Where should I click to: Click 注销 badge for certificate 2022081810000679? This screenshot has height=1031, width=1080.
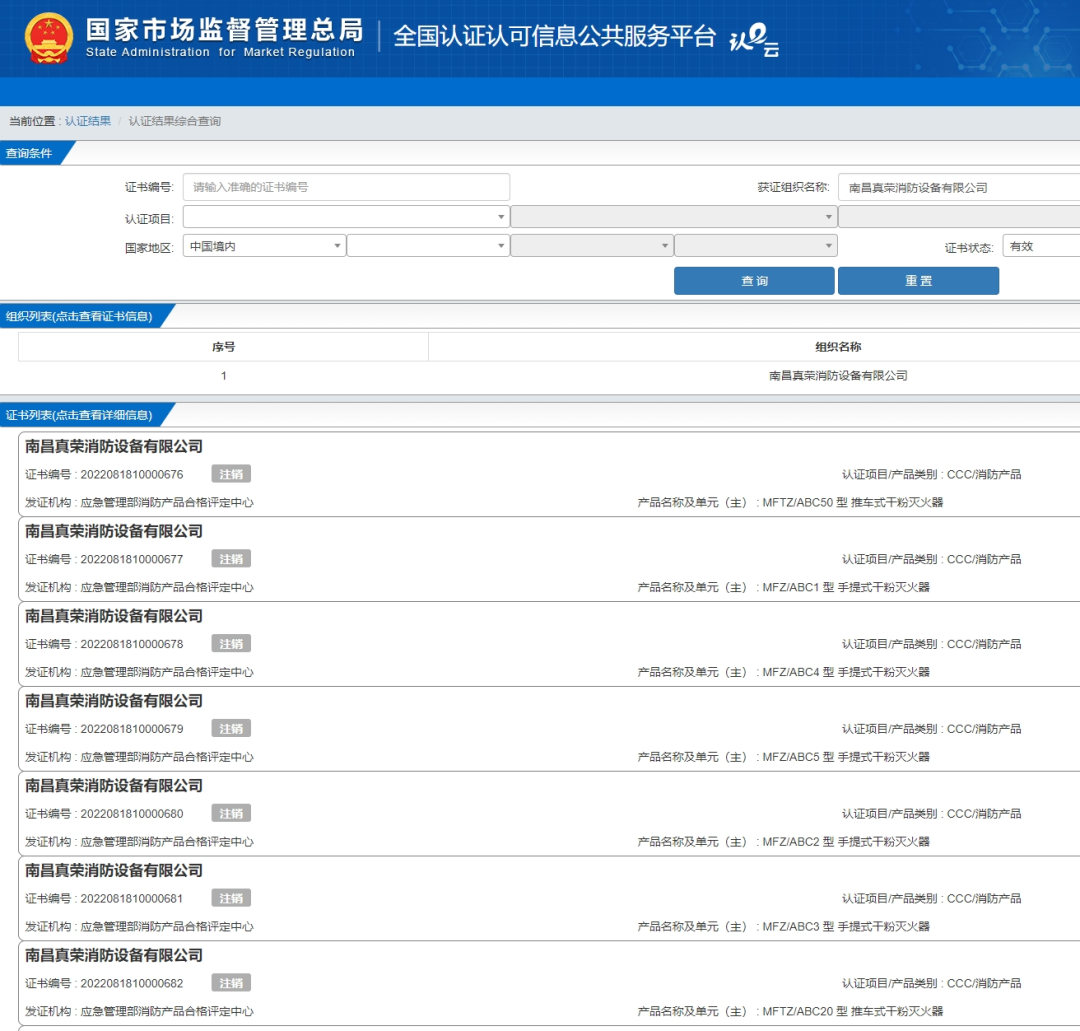pyautogui.click(x=231, y=728)
